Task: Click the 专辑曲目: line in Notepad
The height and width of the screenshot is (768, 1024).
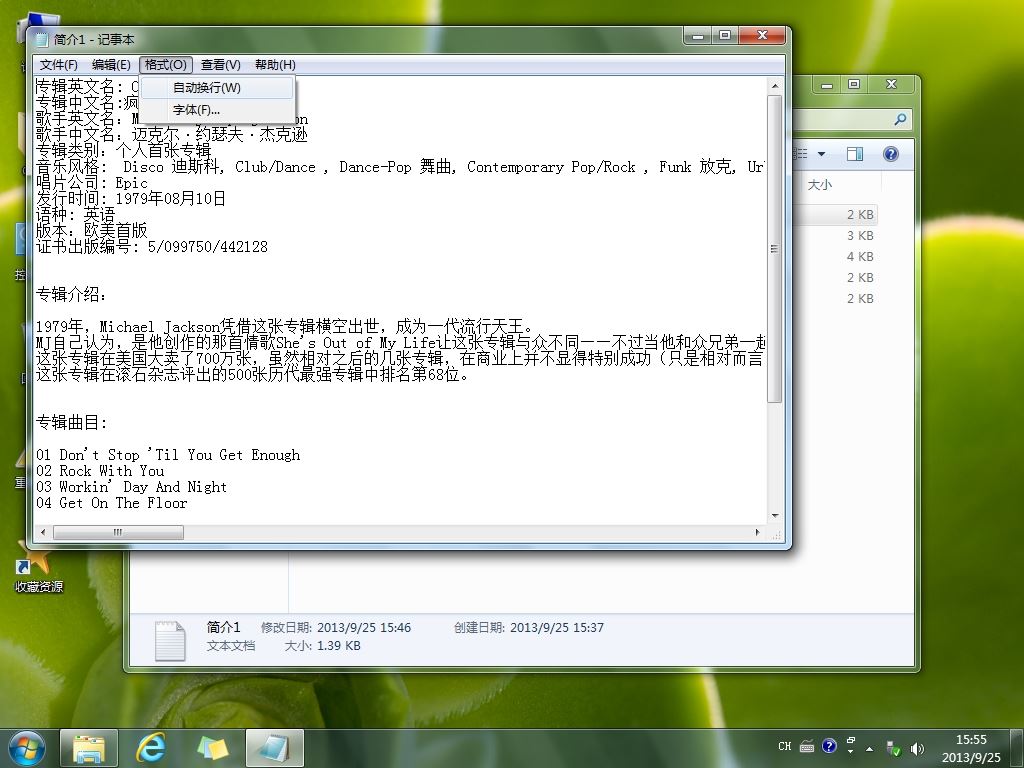Action: coord(71,423)
